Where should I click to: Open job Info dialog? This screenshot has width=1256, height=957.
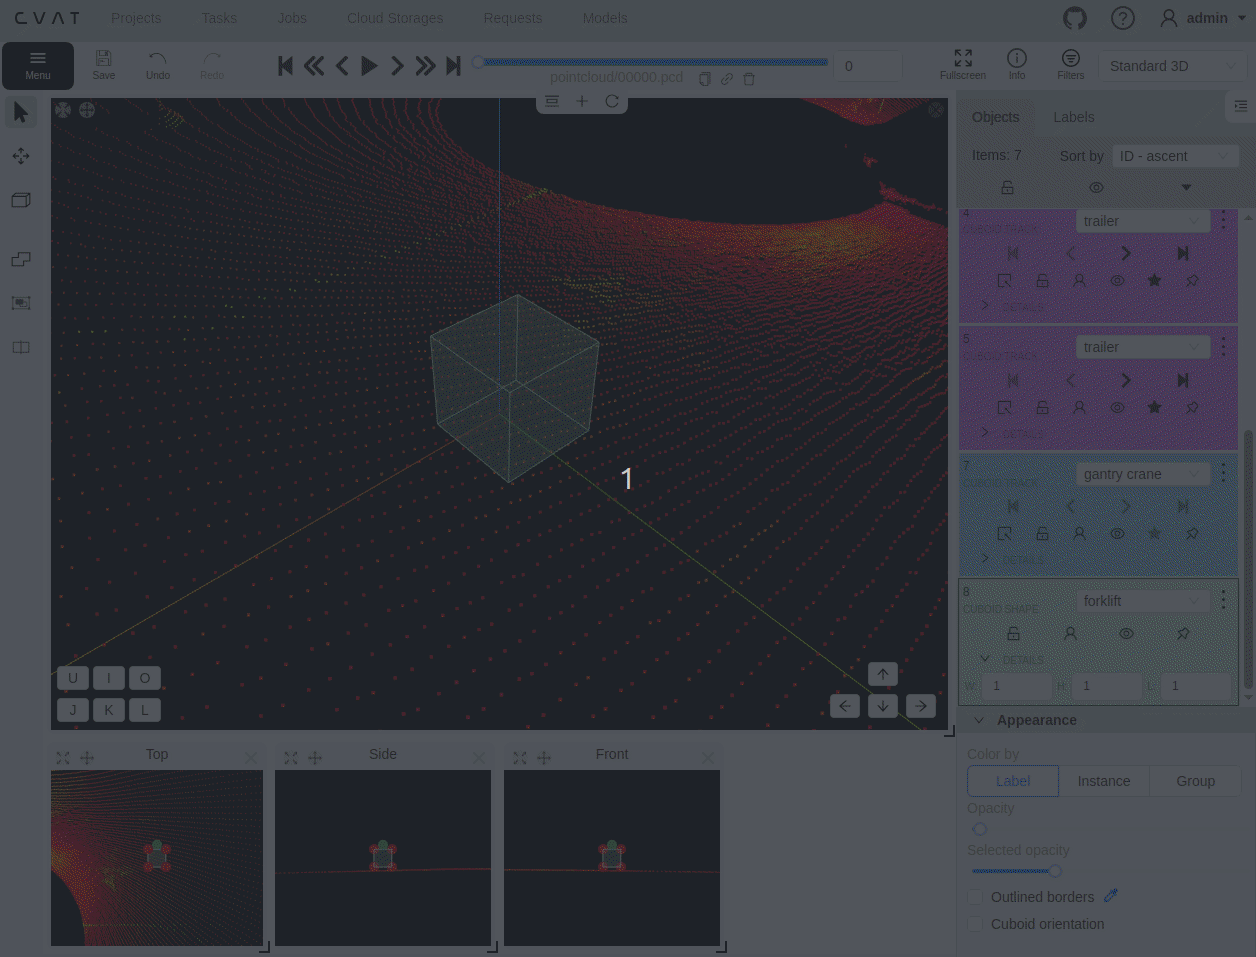(1017, 66)
